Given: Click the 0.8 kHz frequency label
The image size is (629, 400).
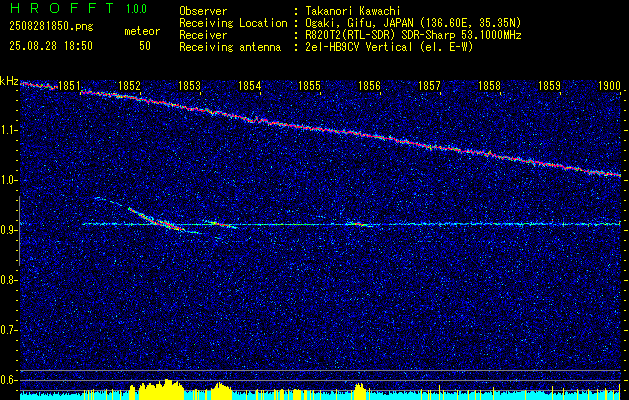Looking at the screenshot, I should pyautogui.click(x=8, y=280).
